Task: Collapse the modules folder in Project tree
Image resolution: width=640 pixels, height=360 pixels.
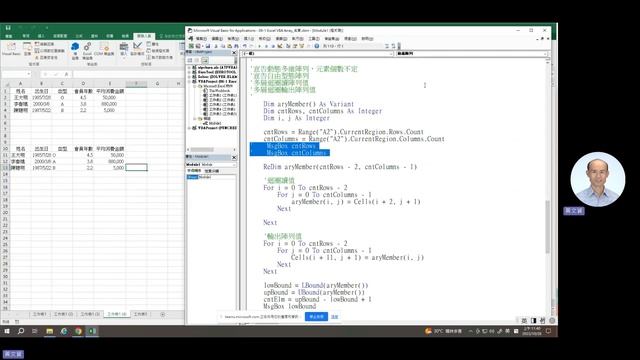Action: click(x=194, y=118)
